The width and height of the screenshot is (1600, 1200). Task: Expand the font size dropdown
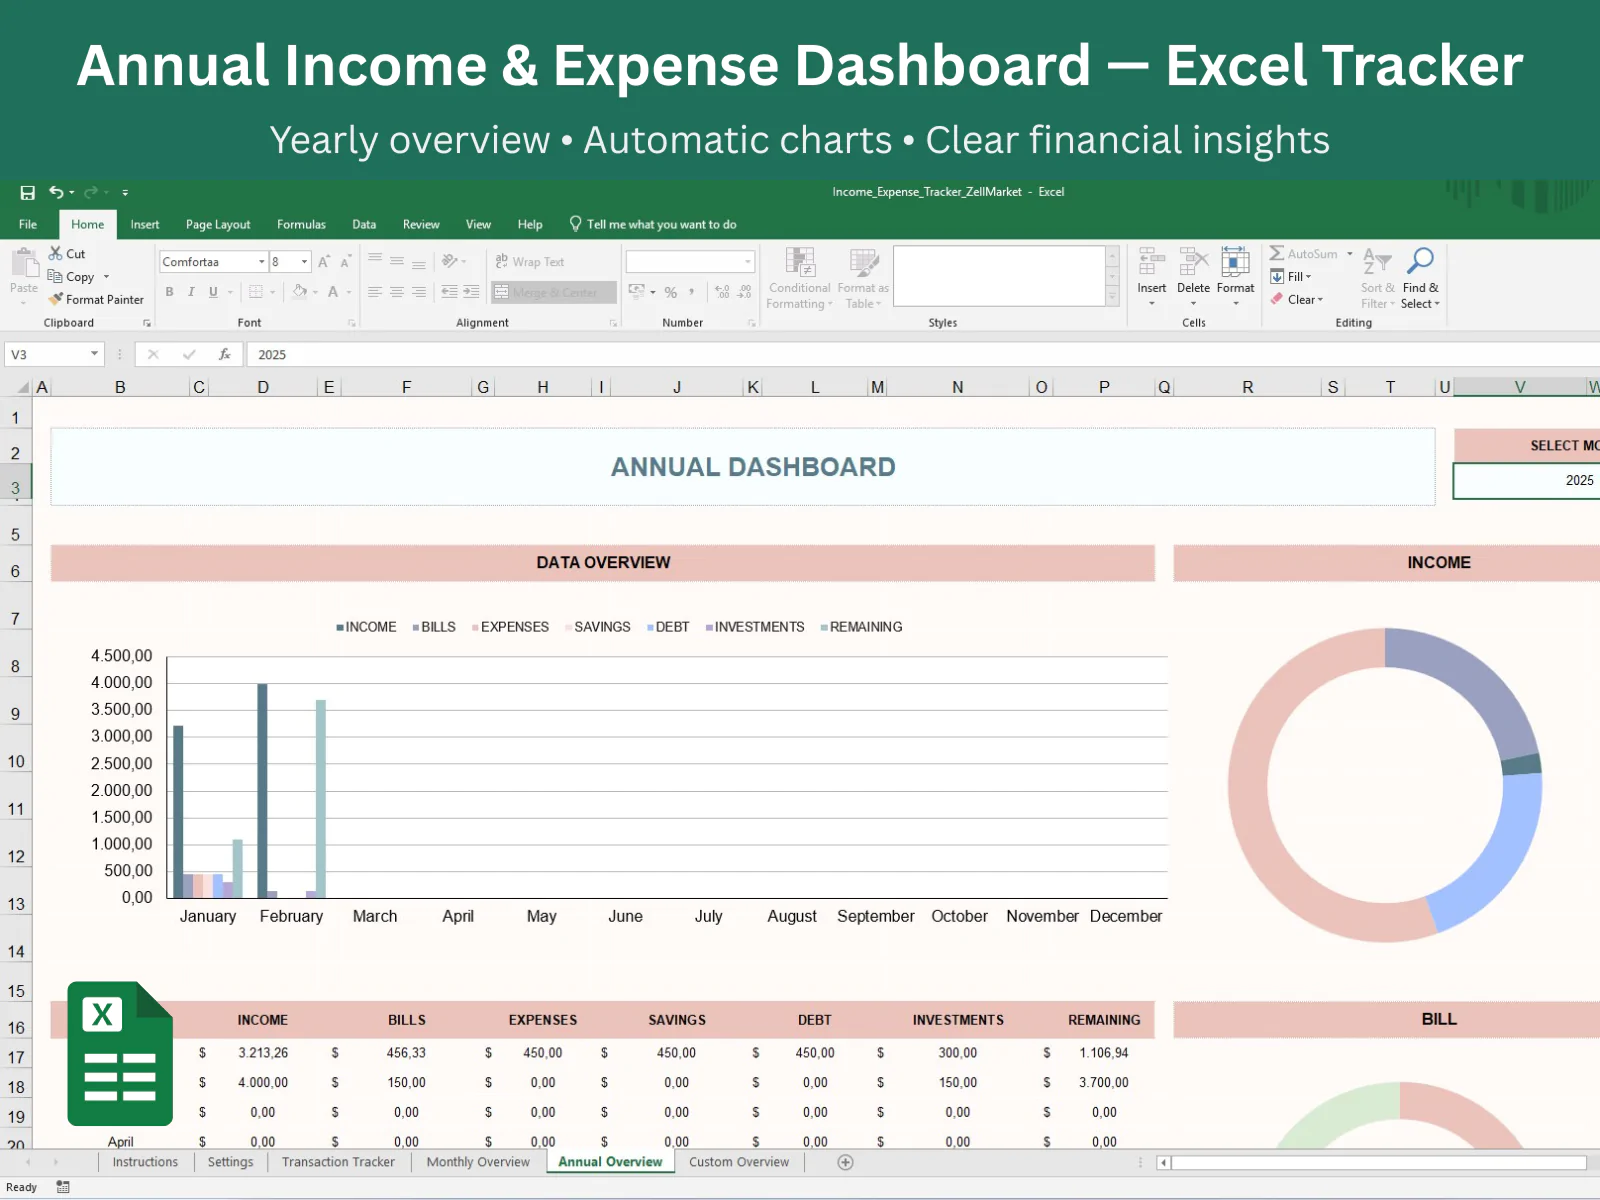click(x=304, y=262)
